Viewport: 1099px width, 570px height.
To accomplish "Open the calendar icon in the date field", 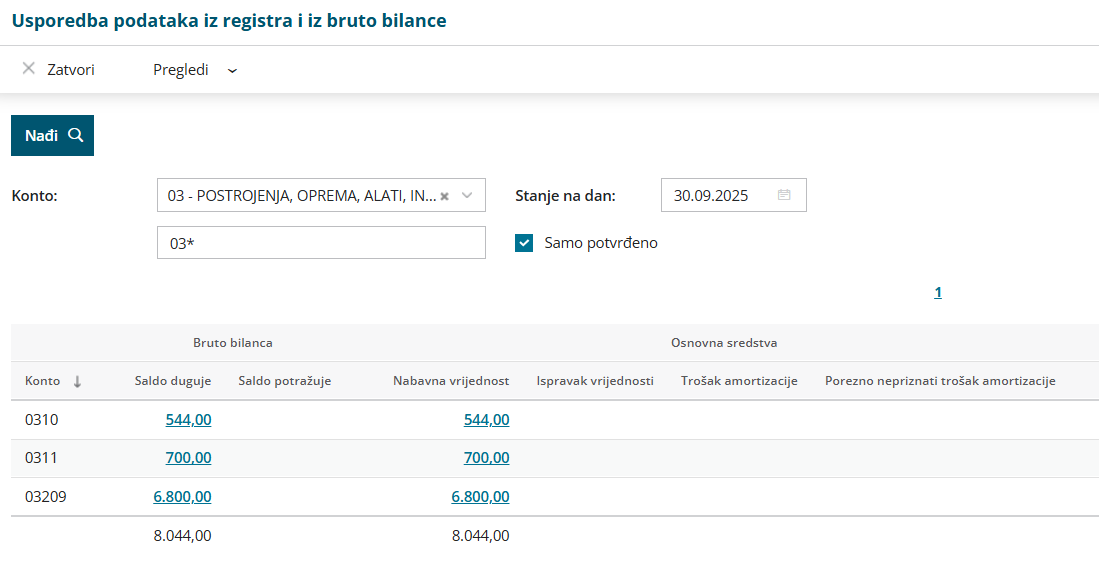I will (x=784, y=195).
